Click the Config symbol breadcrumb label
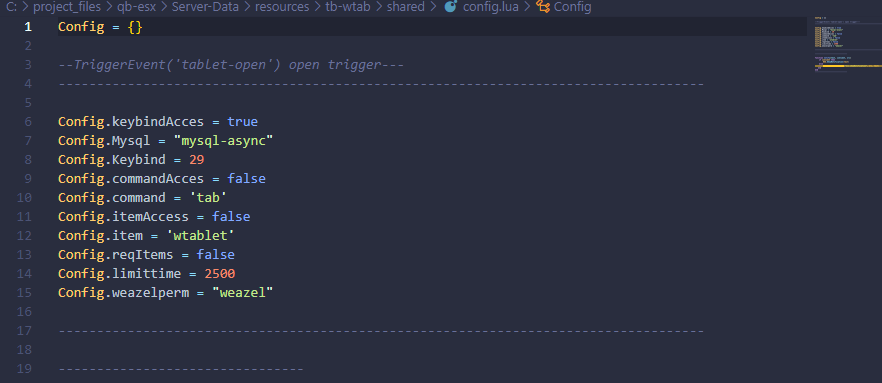Viewport: 882px width, 383px height. 573,7
